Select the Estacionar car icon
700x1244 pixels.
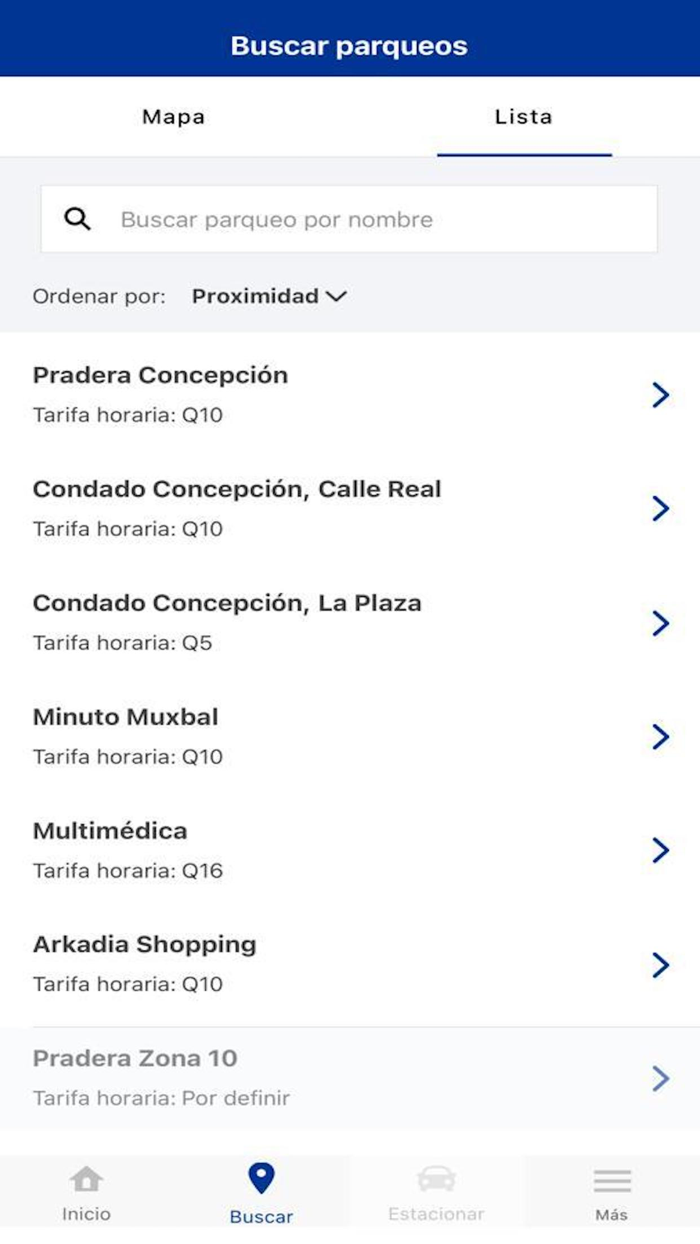click(437, 1181)
